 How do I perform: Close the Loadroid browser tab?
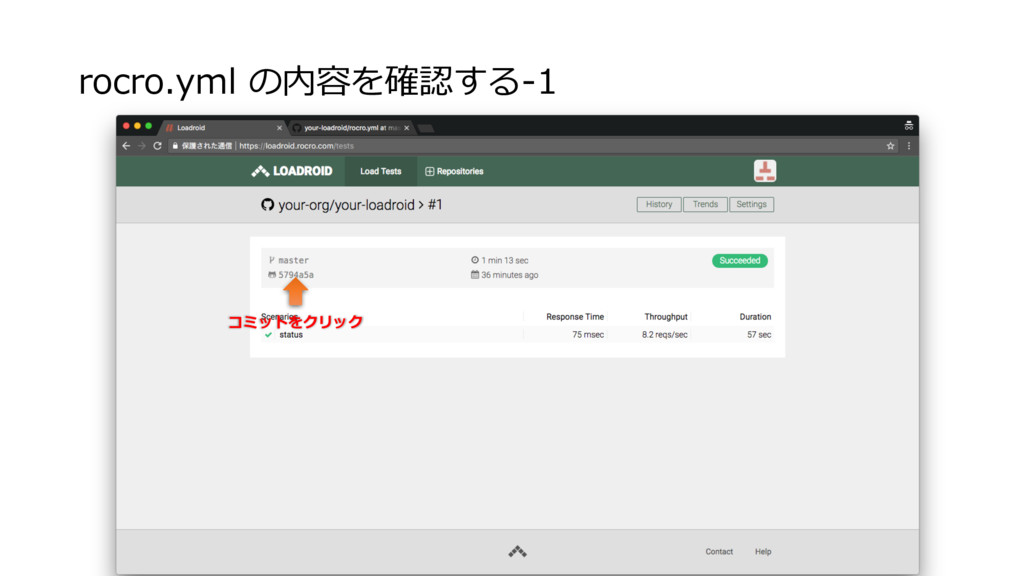(279, 128)
